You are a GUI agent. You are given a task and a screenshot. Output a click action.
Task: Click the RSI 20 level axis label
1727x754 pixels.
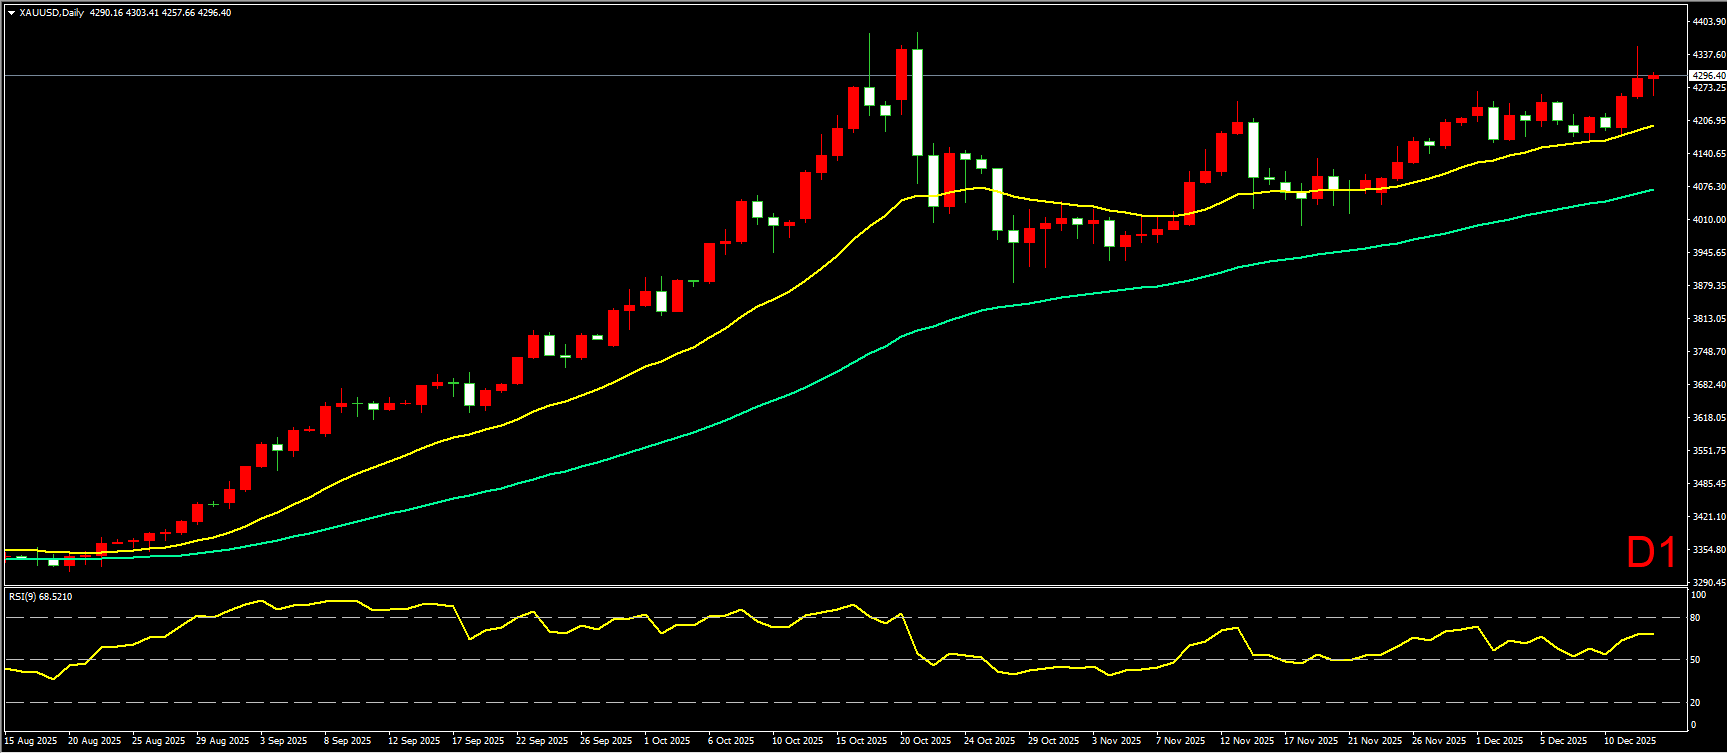(x=1695, y=702)
